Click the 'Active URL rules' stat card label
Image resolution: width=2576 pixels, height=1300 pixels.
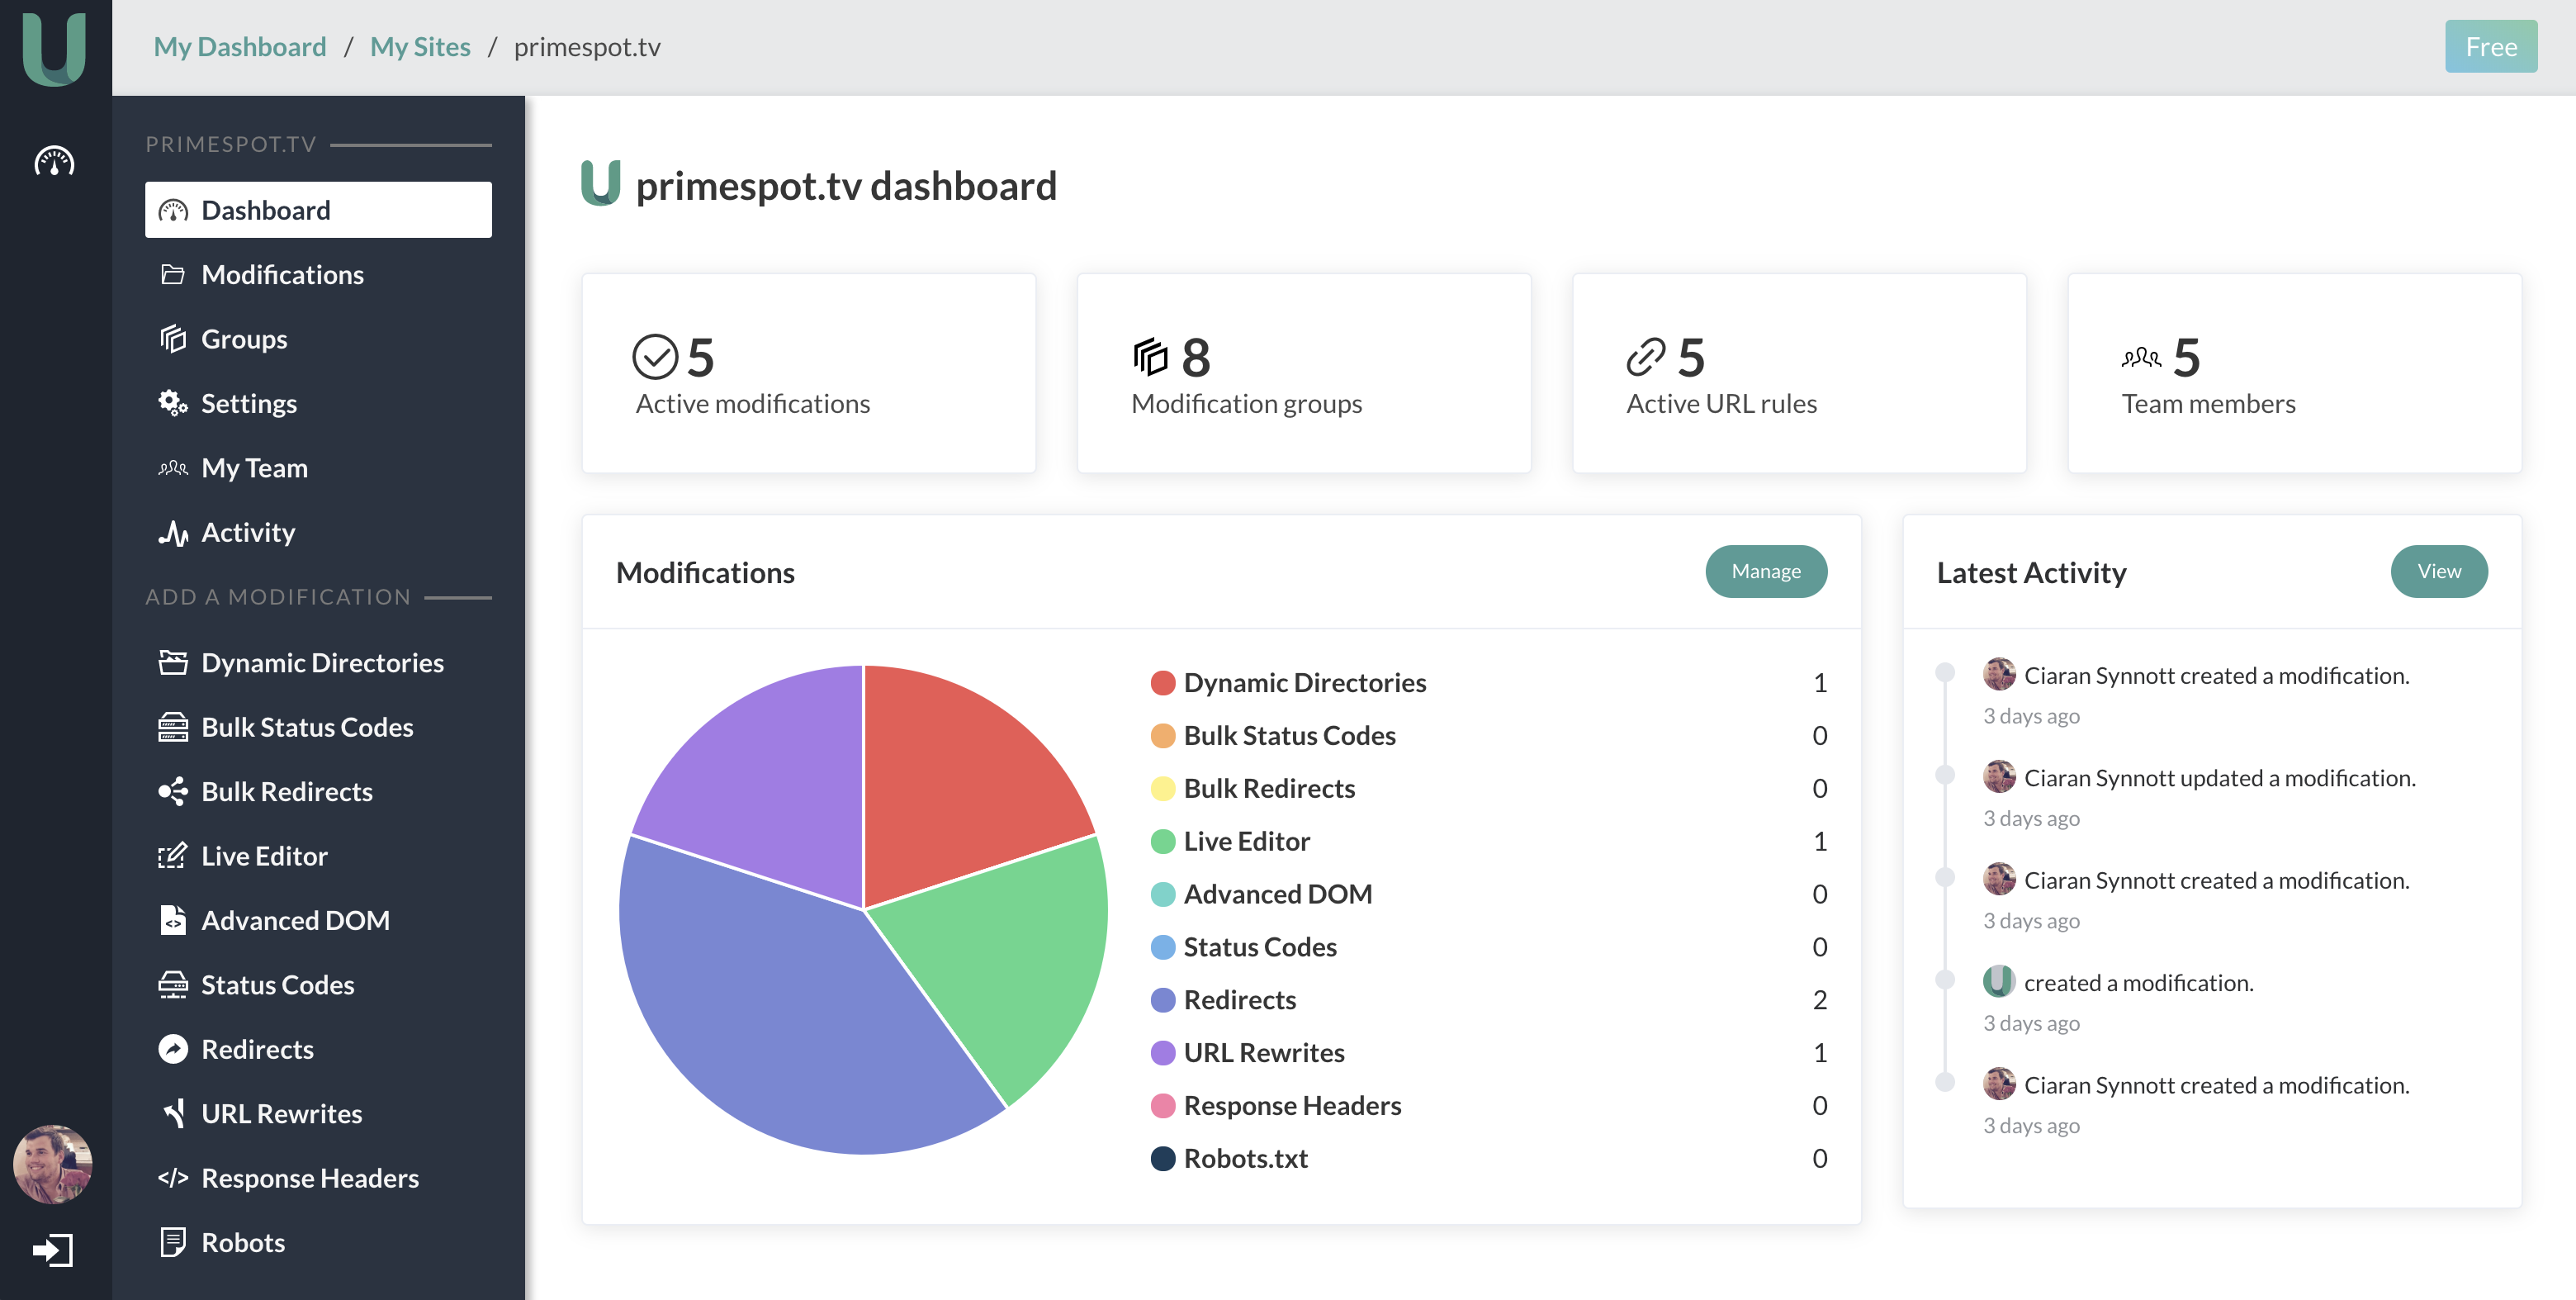(1721, 404)
